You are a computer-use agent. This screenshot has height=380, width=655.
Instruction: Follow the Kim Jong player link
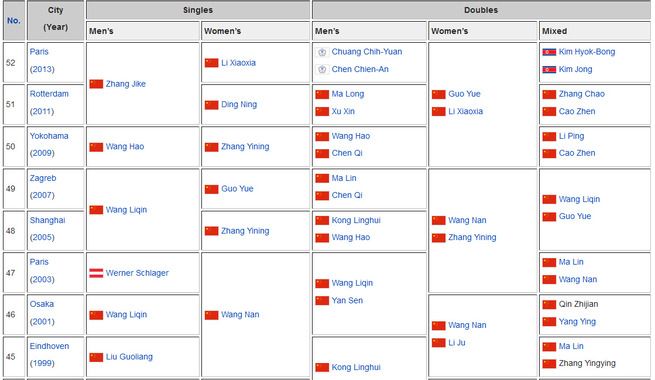click(x=576, y=69)
